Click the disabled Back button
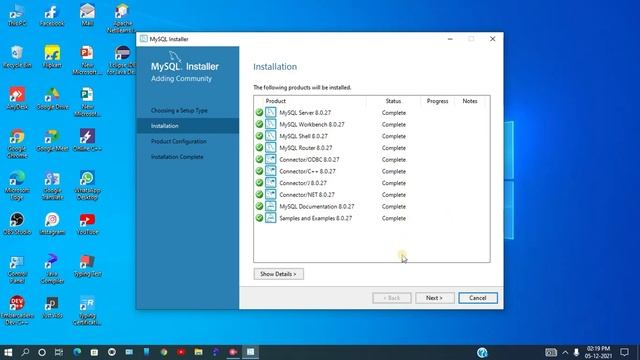 coord(391,298)
